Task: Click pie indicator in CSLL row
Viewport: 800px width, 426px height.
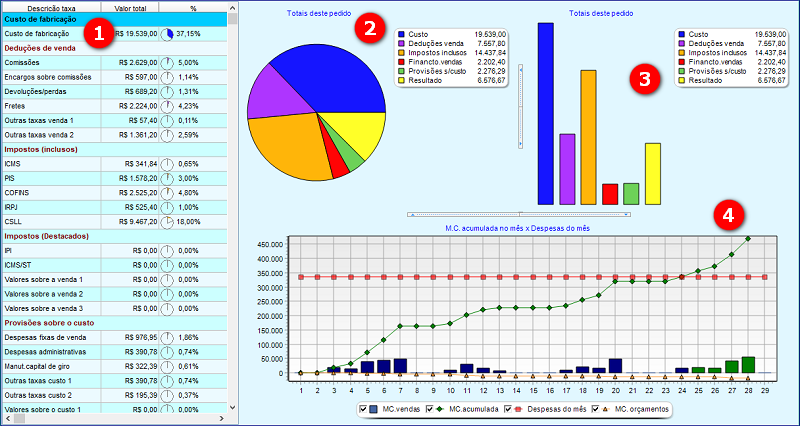Action: (167, 222)
